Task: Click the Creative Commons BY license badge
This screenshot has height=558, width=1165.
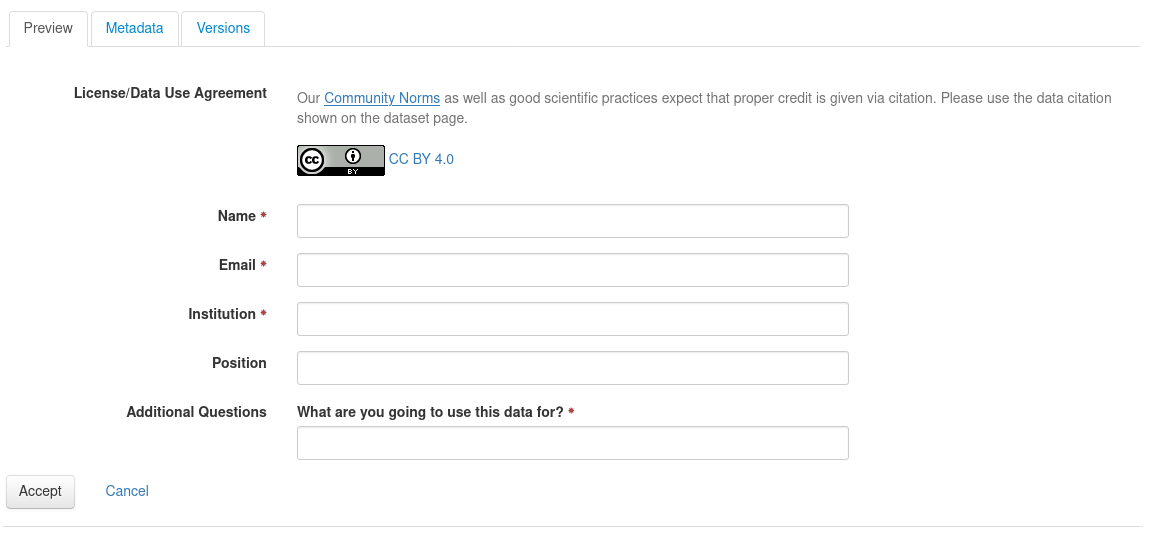Action: click(340, 160)
